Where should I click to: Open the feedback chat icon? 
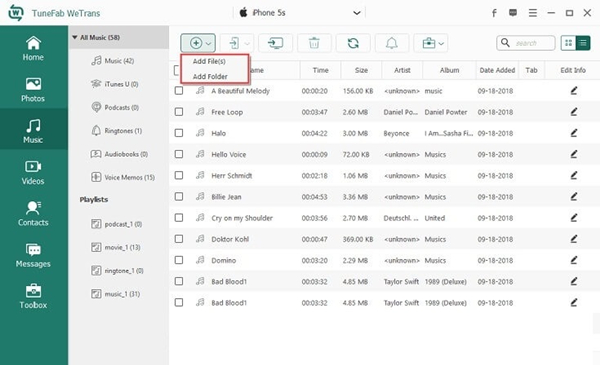513,13
